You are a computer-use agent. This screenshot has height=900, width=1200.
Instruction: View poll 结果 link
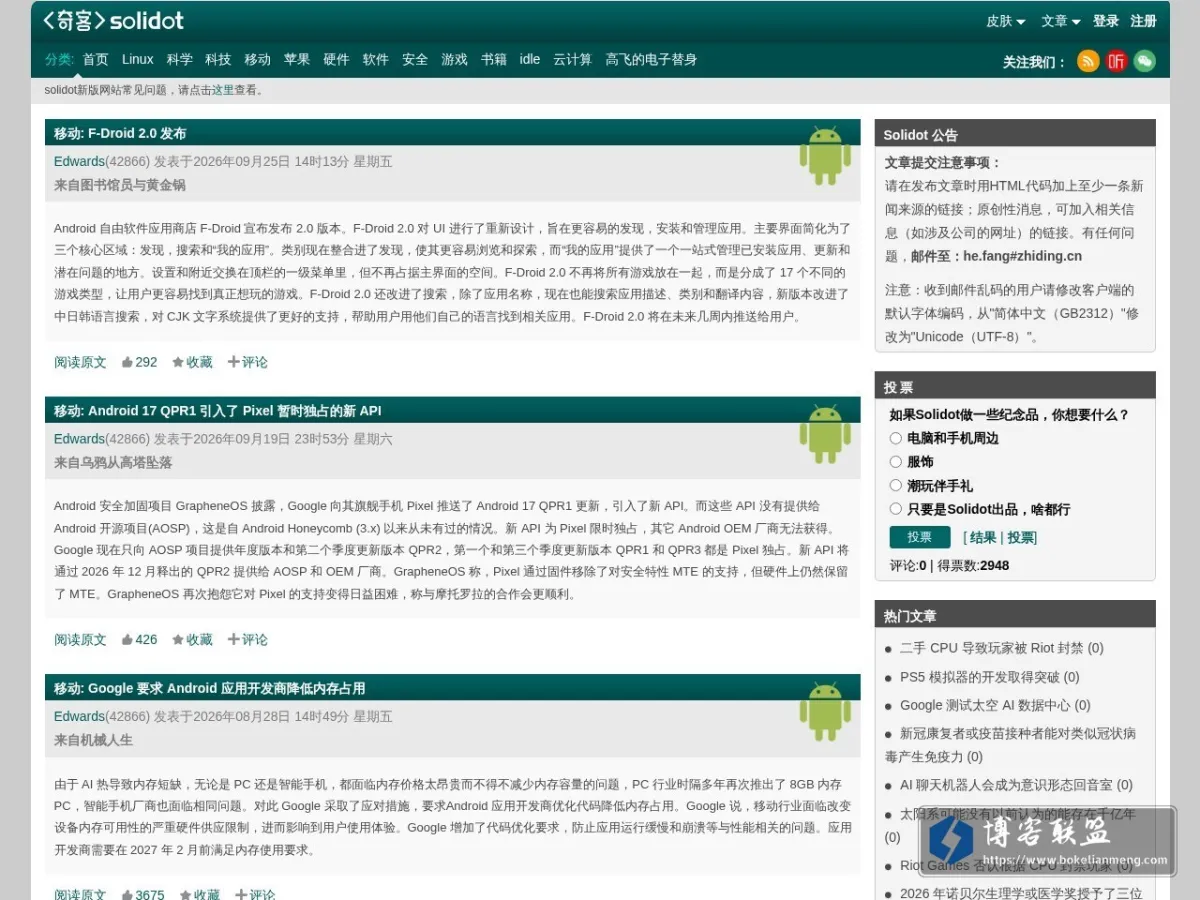(983, 537)
